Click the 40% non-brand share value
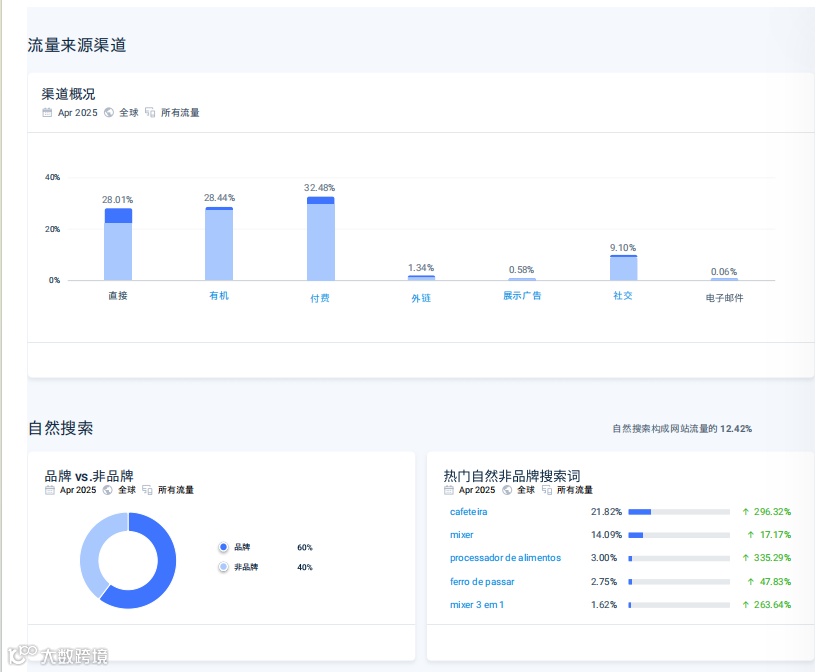The image size is (826, 672). [304, 567]
